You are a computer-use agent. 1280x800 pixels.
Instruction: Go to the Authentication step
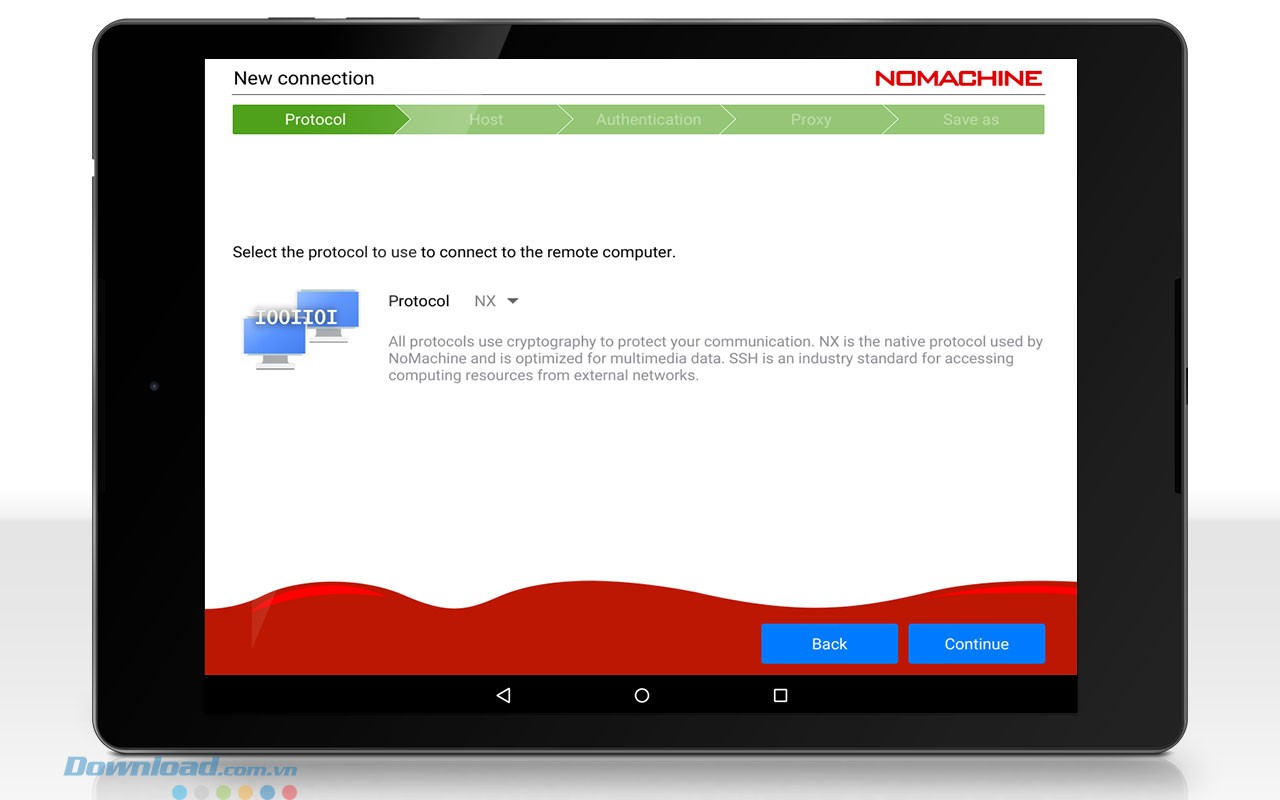click(648, 120)
